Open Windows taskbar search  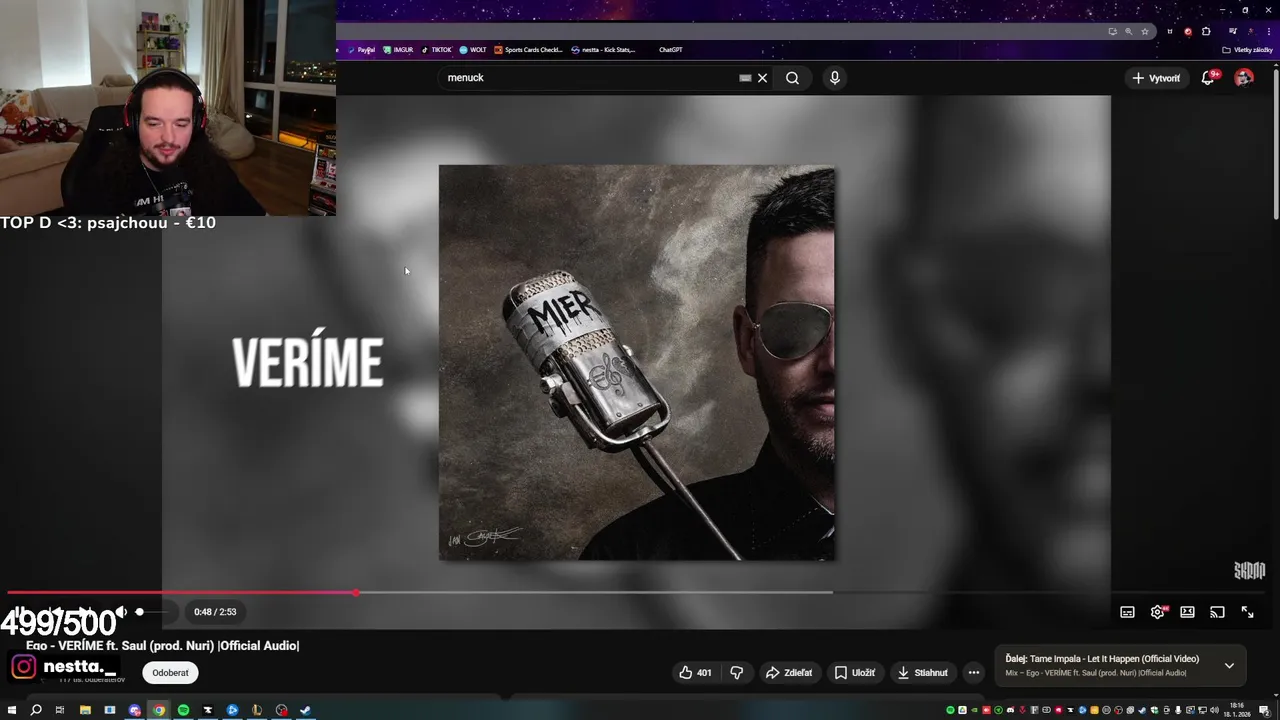(36, 710)
